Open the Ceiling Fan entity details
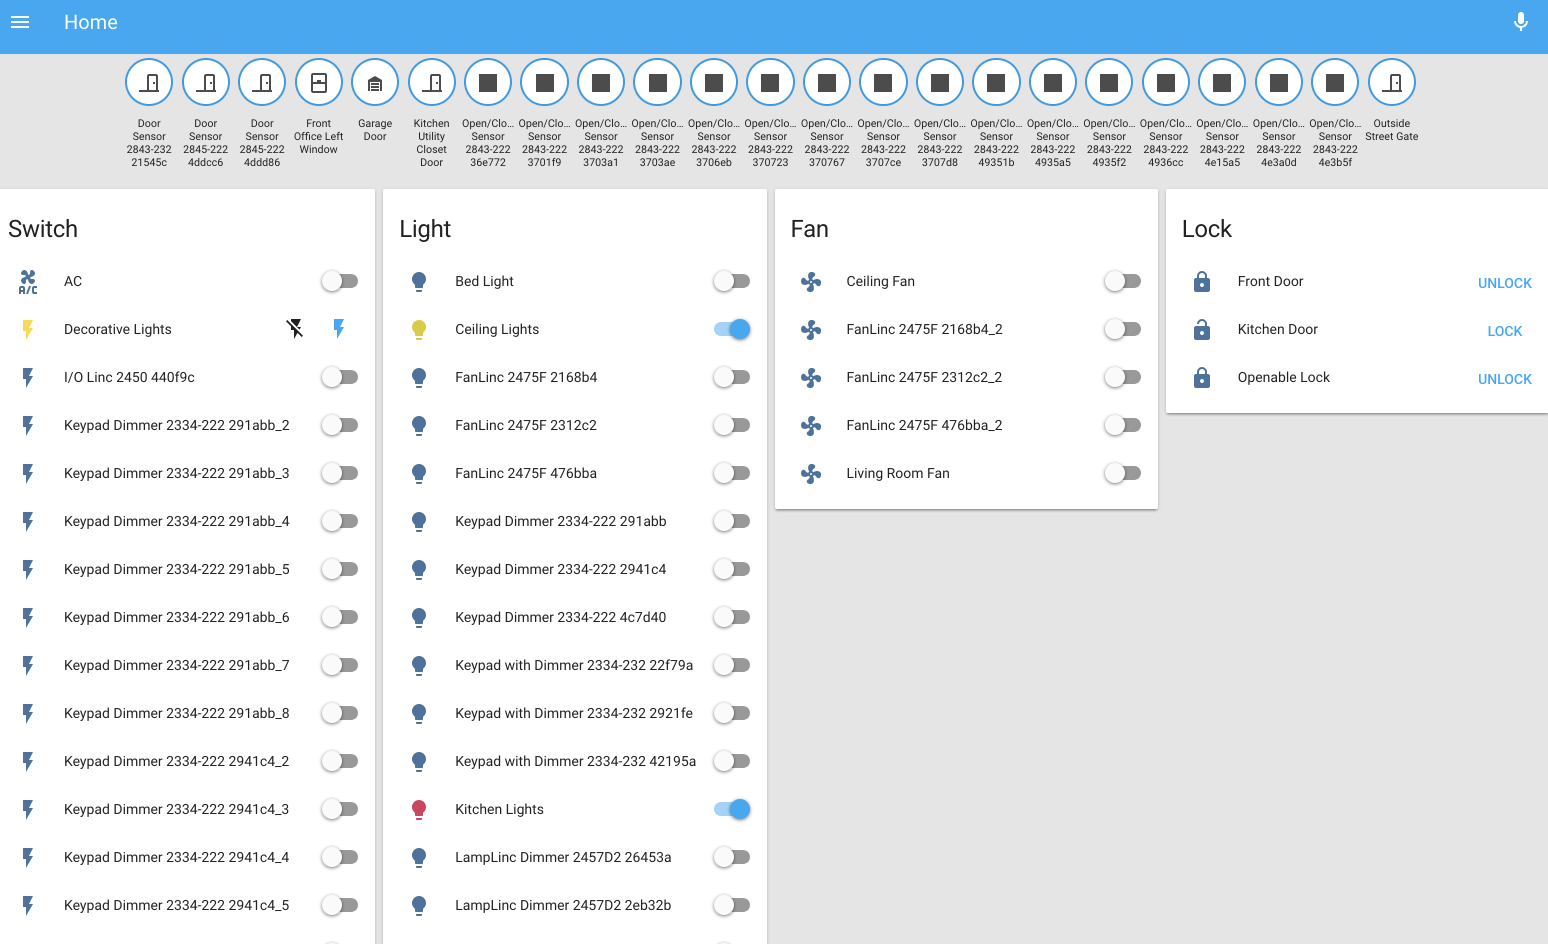Viewport: 1548px width, 944px height. tap(880, 282)
